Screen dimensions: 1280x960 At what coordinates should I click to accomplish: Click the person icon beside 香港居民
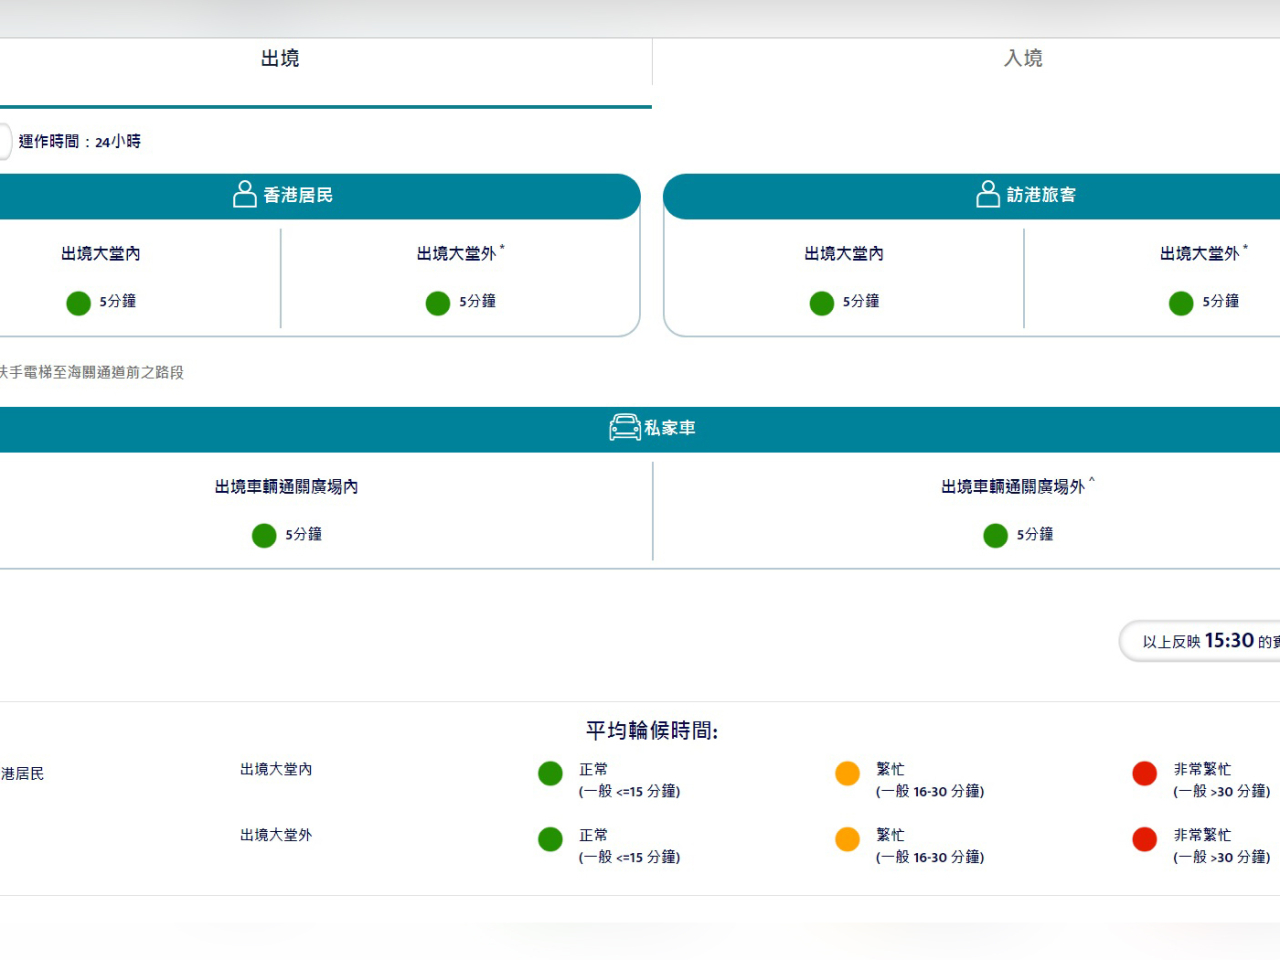pos(245,194)
